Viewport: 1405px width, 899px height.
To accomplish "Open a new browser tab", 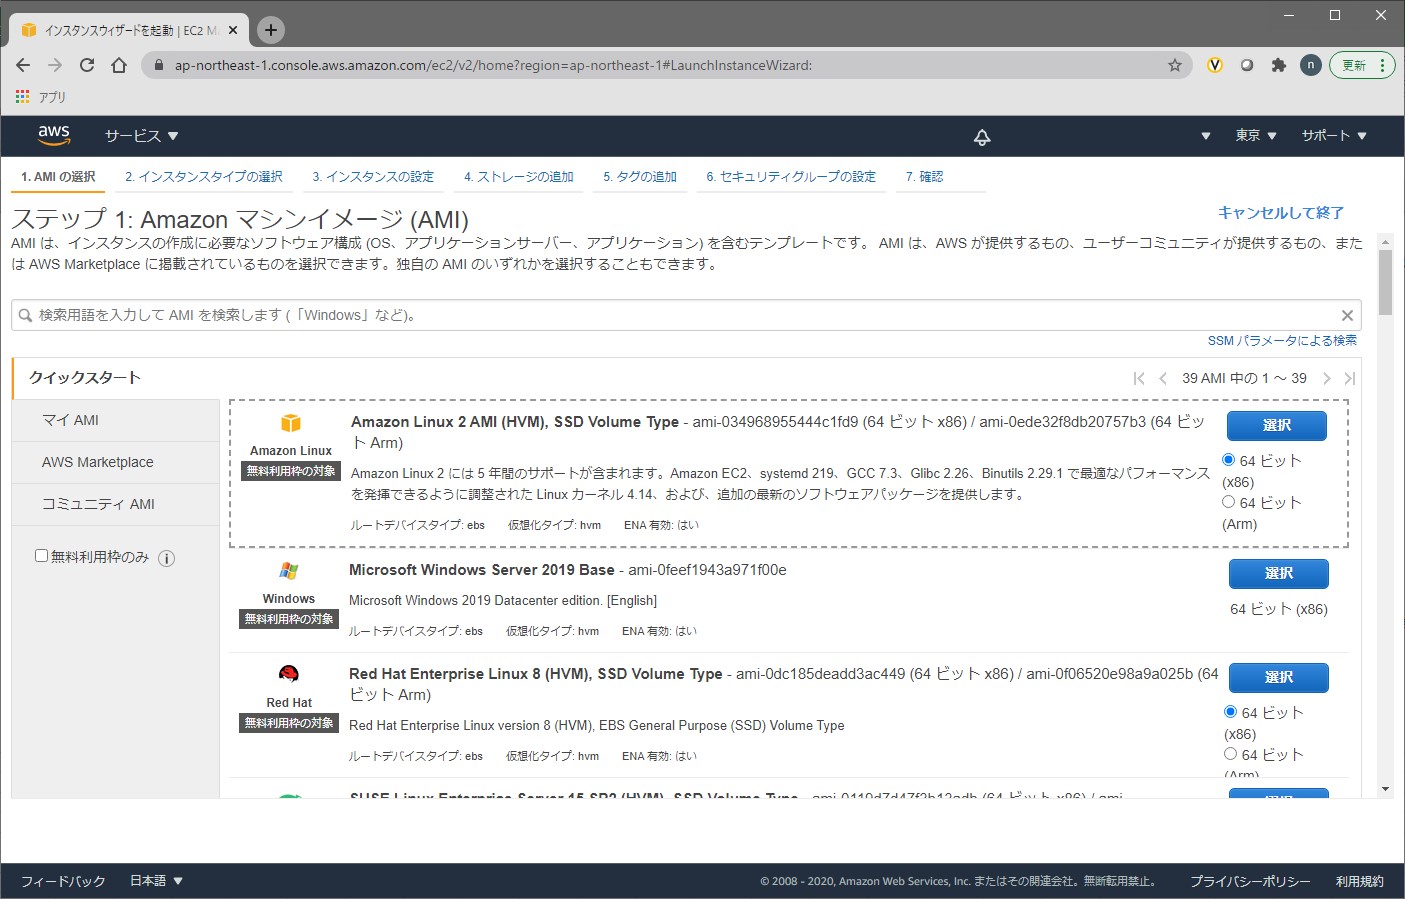I will 271,30.
